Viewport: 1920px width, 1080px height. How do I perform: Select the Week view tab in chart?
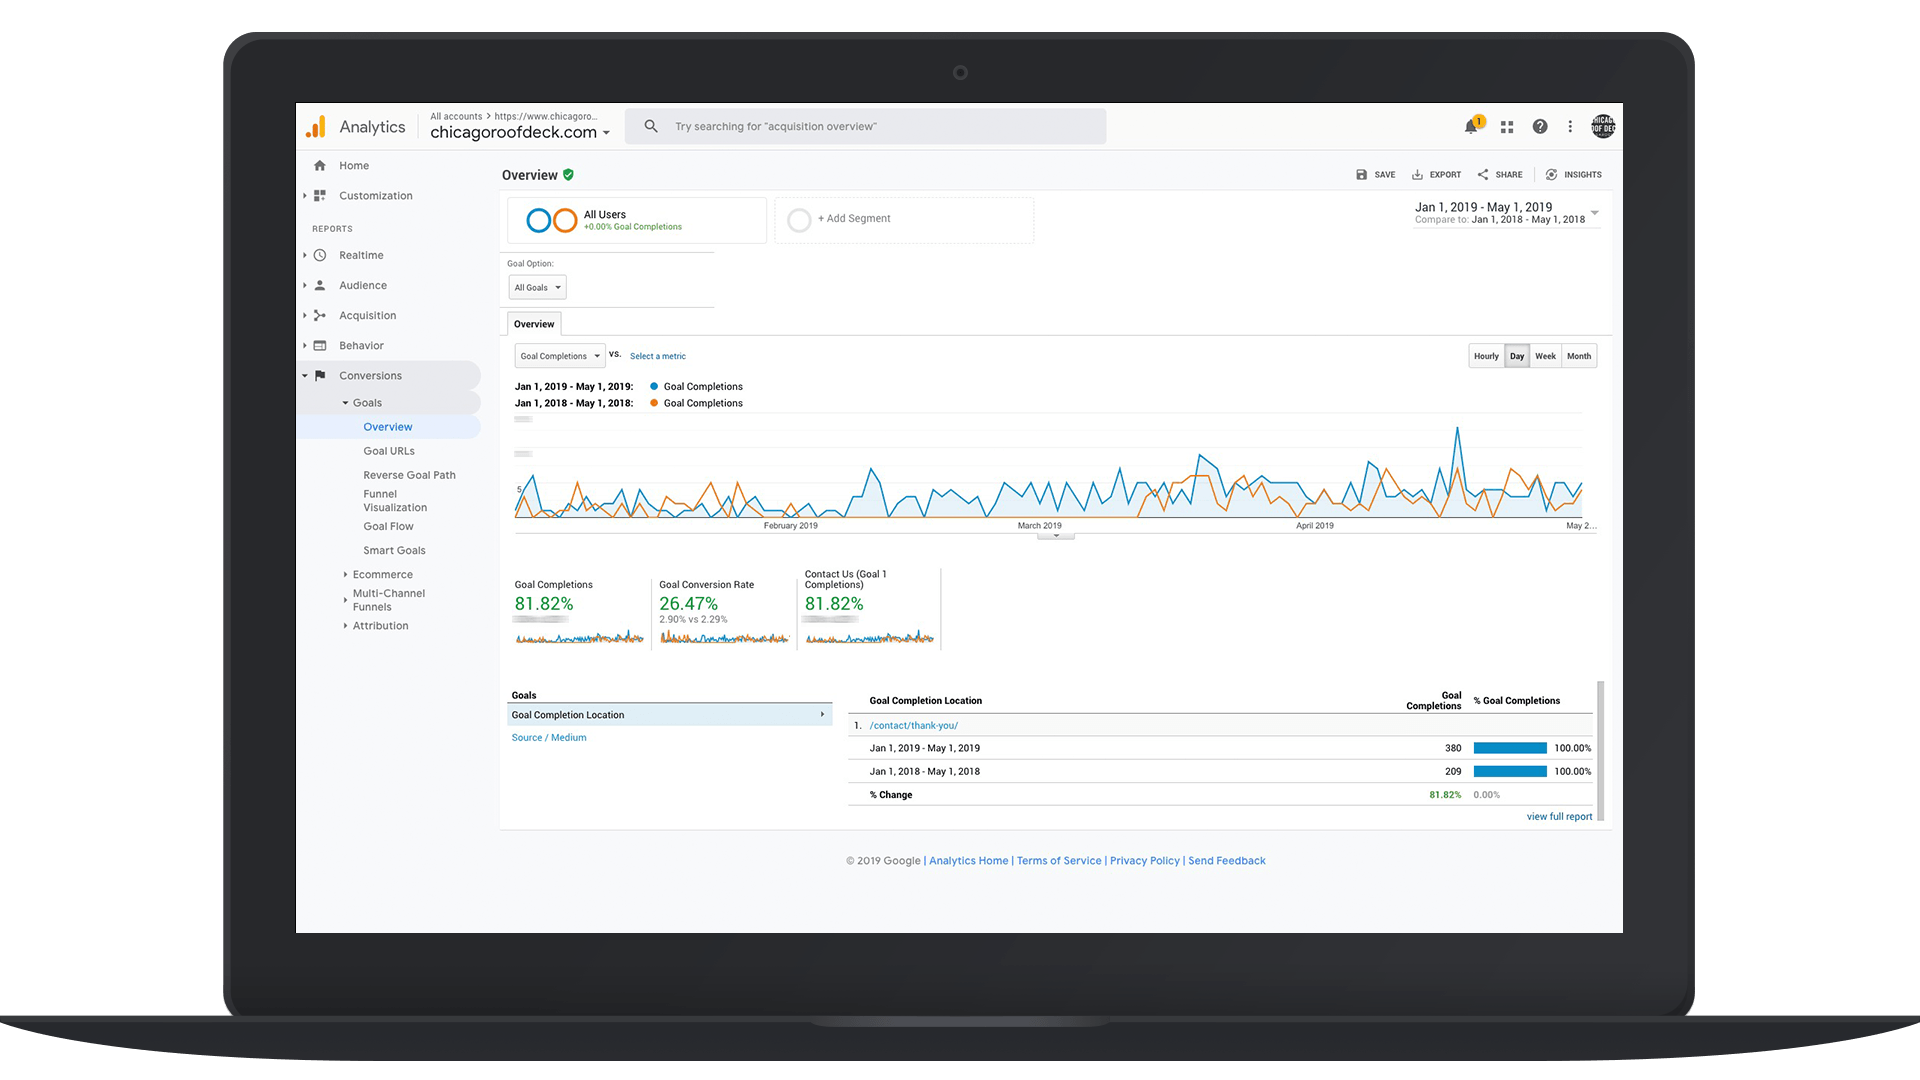click(x=1543, y=356)
